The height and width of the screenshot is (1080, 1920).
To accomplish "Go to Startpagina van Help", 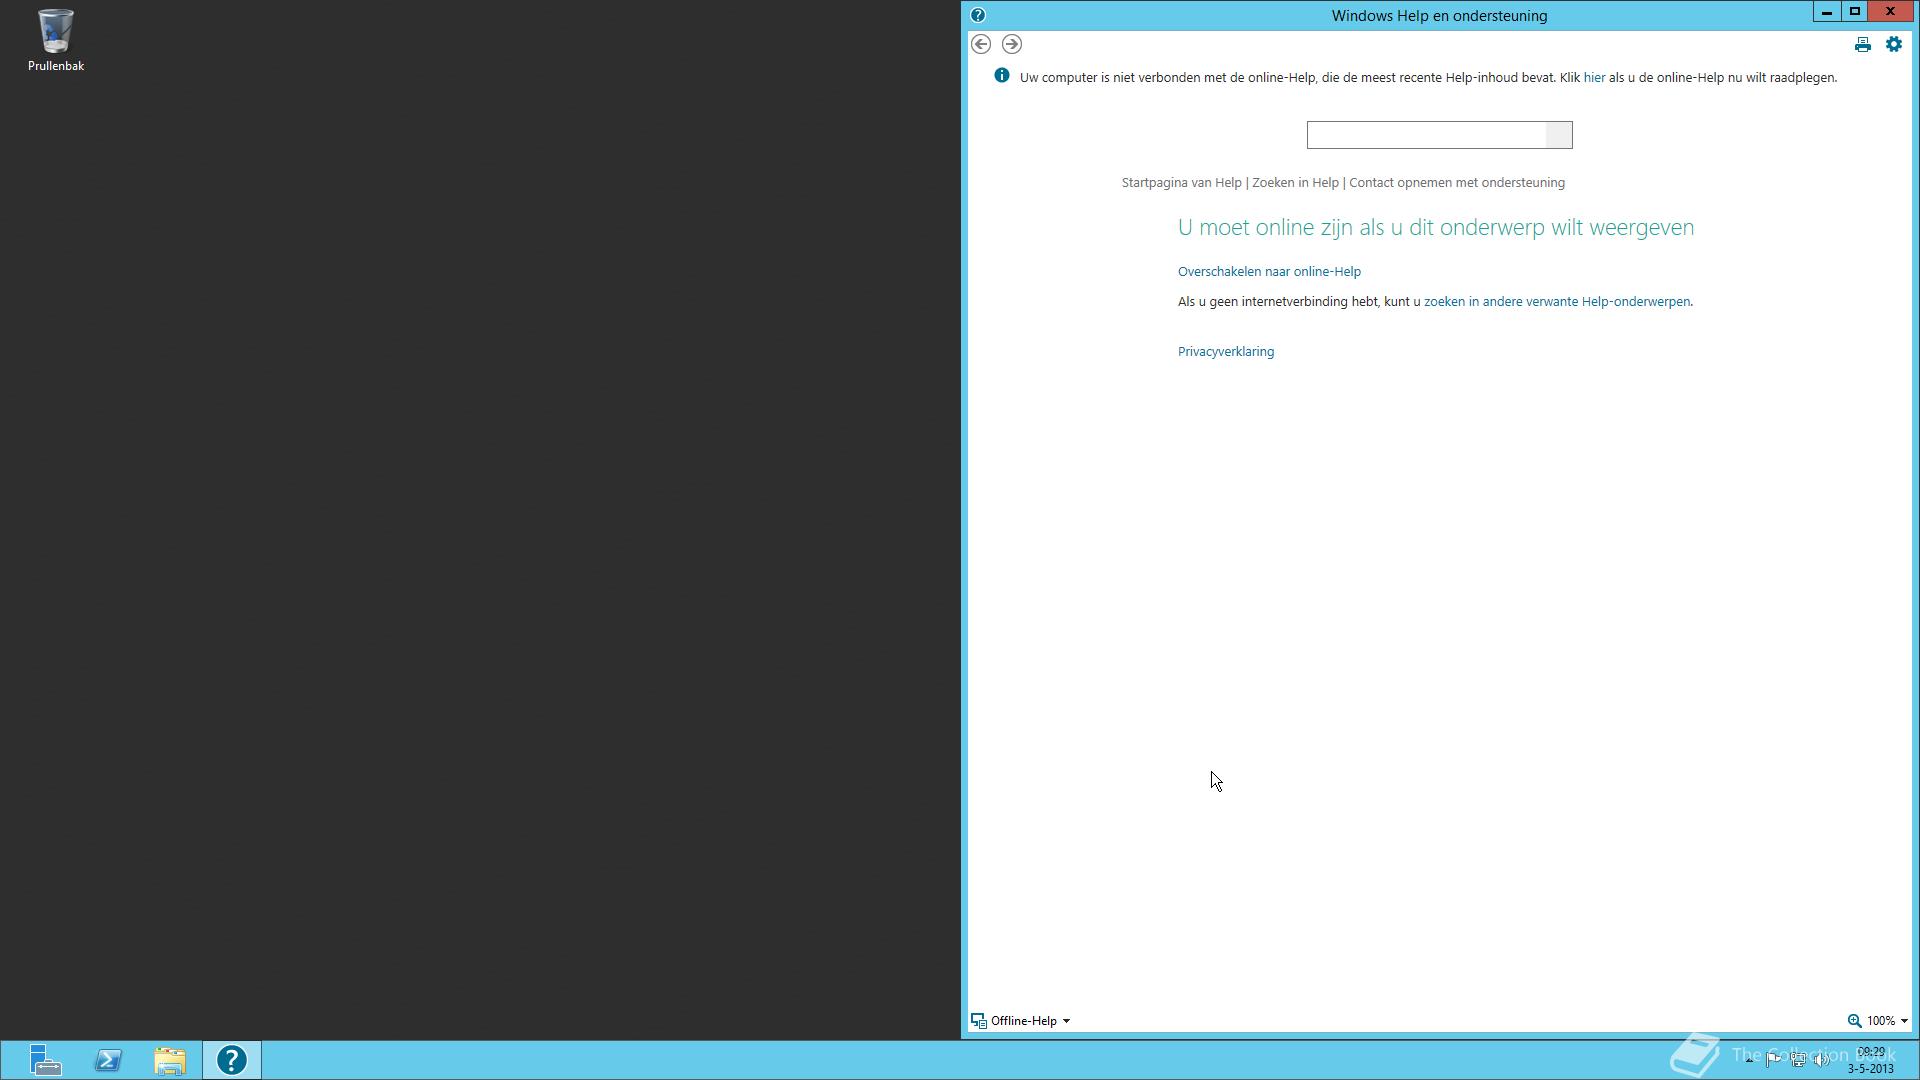I will [x=1181, y=183].
